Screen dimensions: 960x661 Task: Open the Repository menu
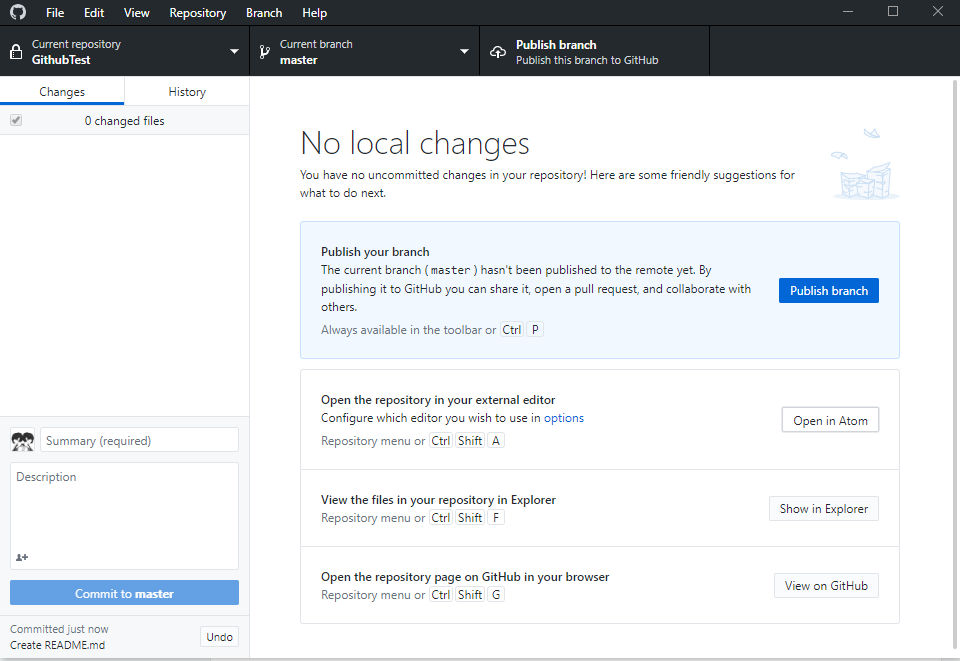[x=197, y=13]
